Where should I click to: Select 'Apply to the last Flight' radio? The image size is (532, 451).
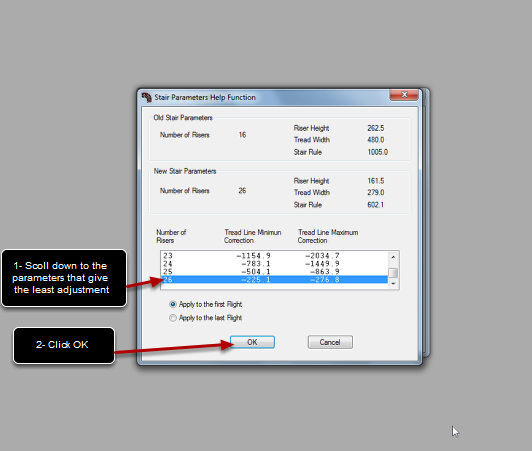click(173, 318)
